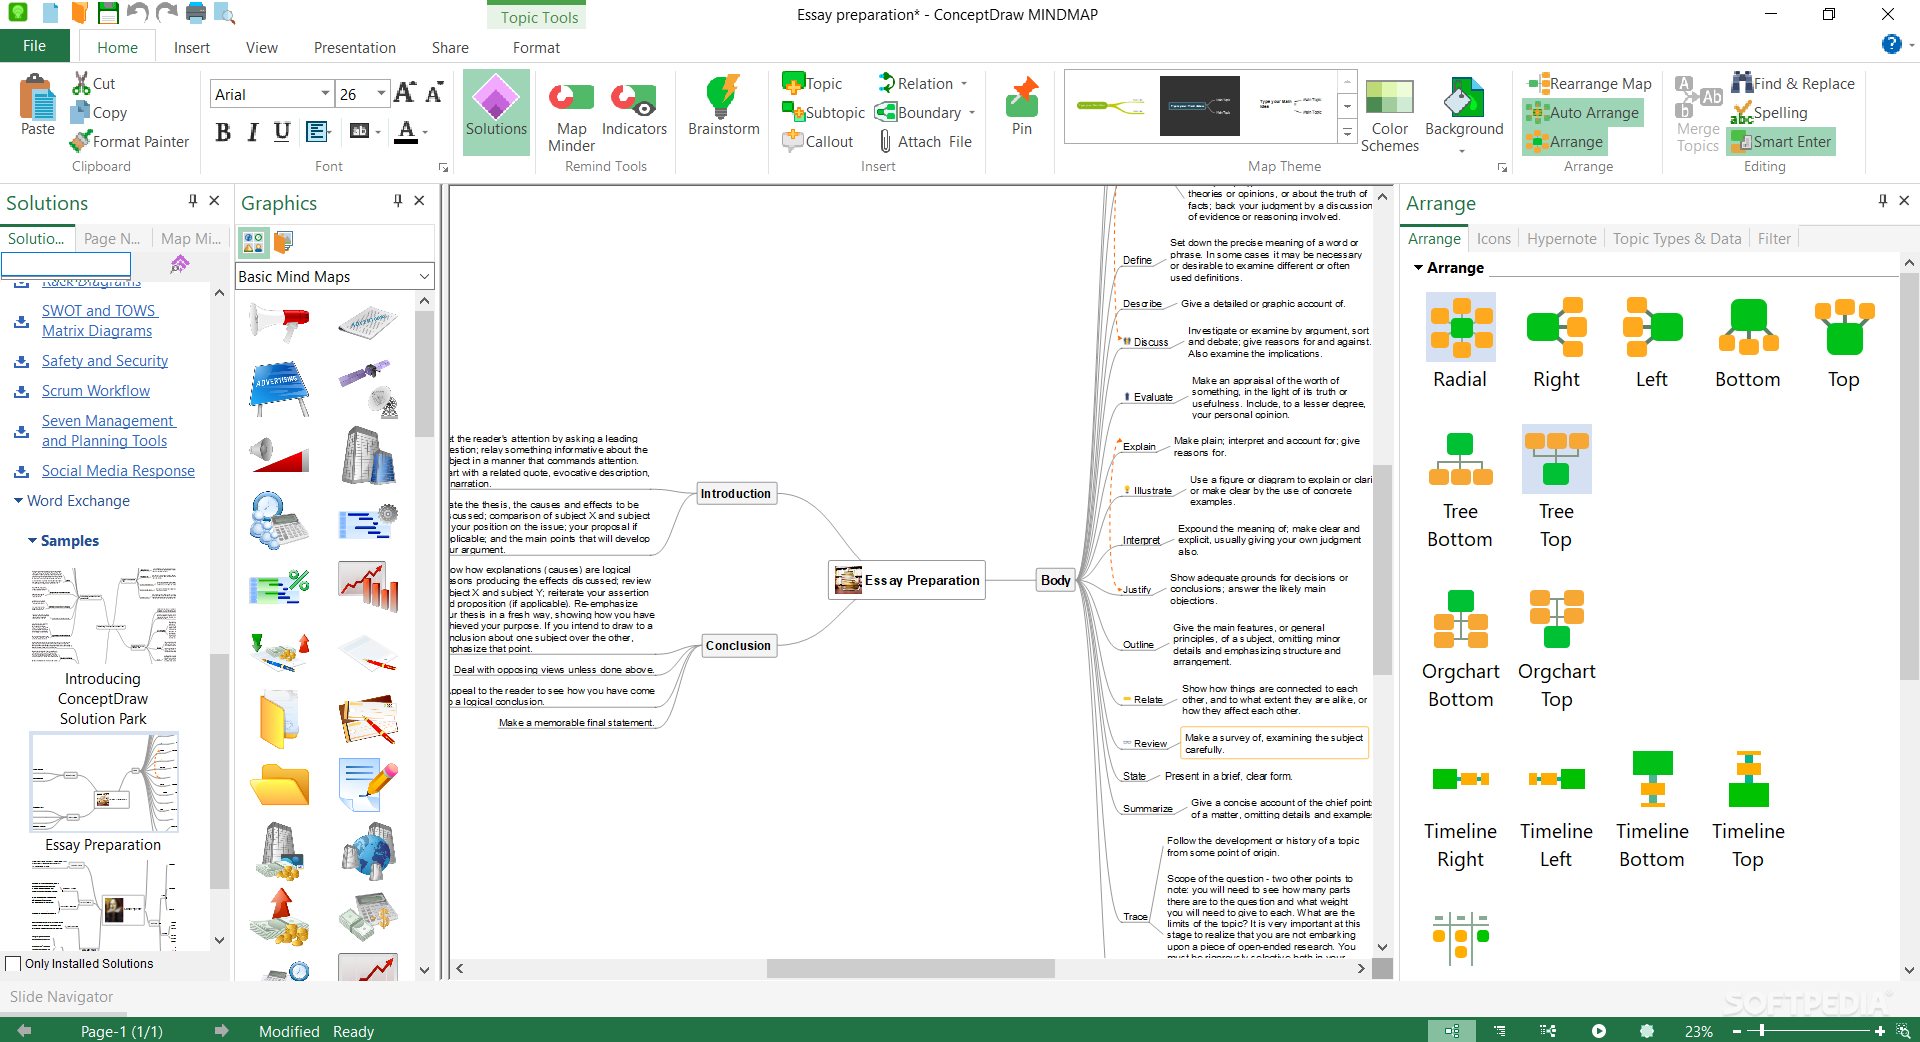
Task: Click the font color swatch button
Action: point(406,132)
